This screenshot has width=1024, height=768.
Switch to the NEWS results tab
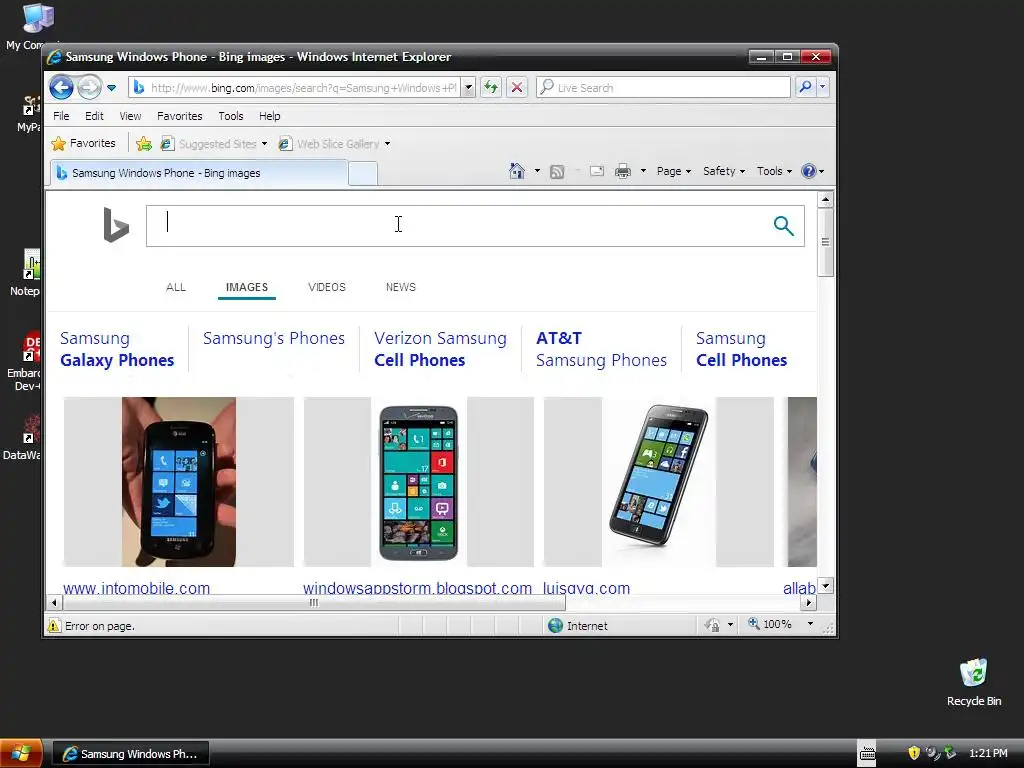[x=400, y=287]
